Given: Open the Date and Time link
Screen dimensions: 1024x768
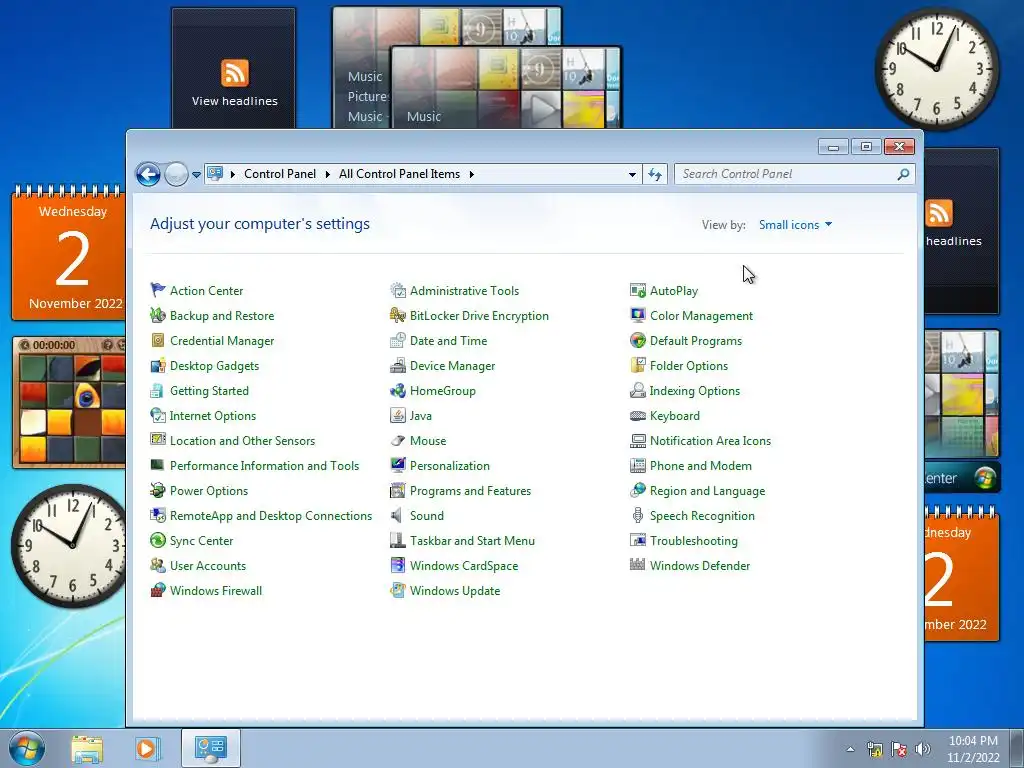Looking at the screenshot, I should pyautogui.click(x=449, y=340).
